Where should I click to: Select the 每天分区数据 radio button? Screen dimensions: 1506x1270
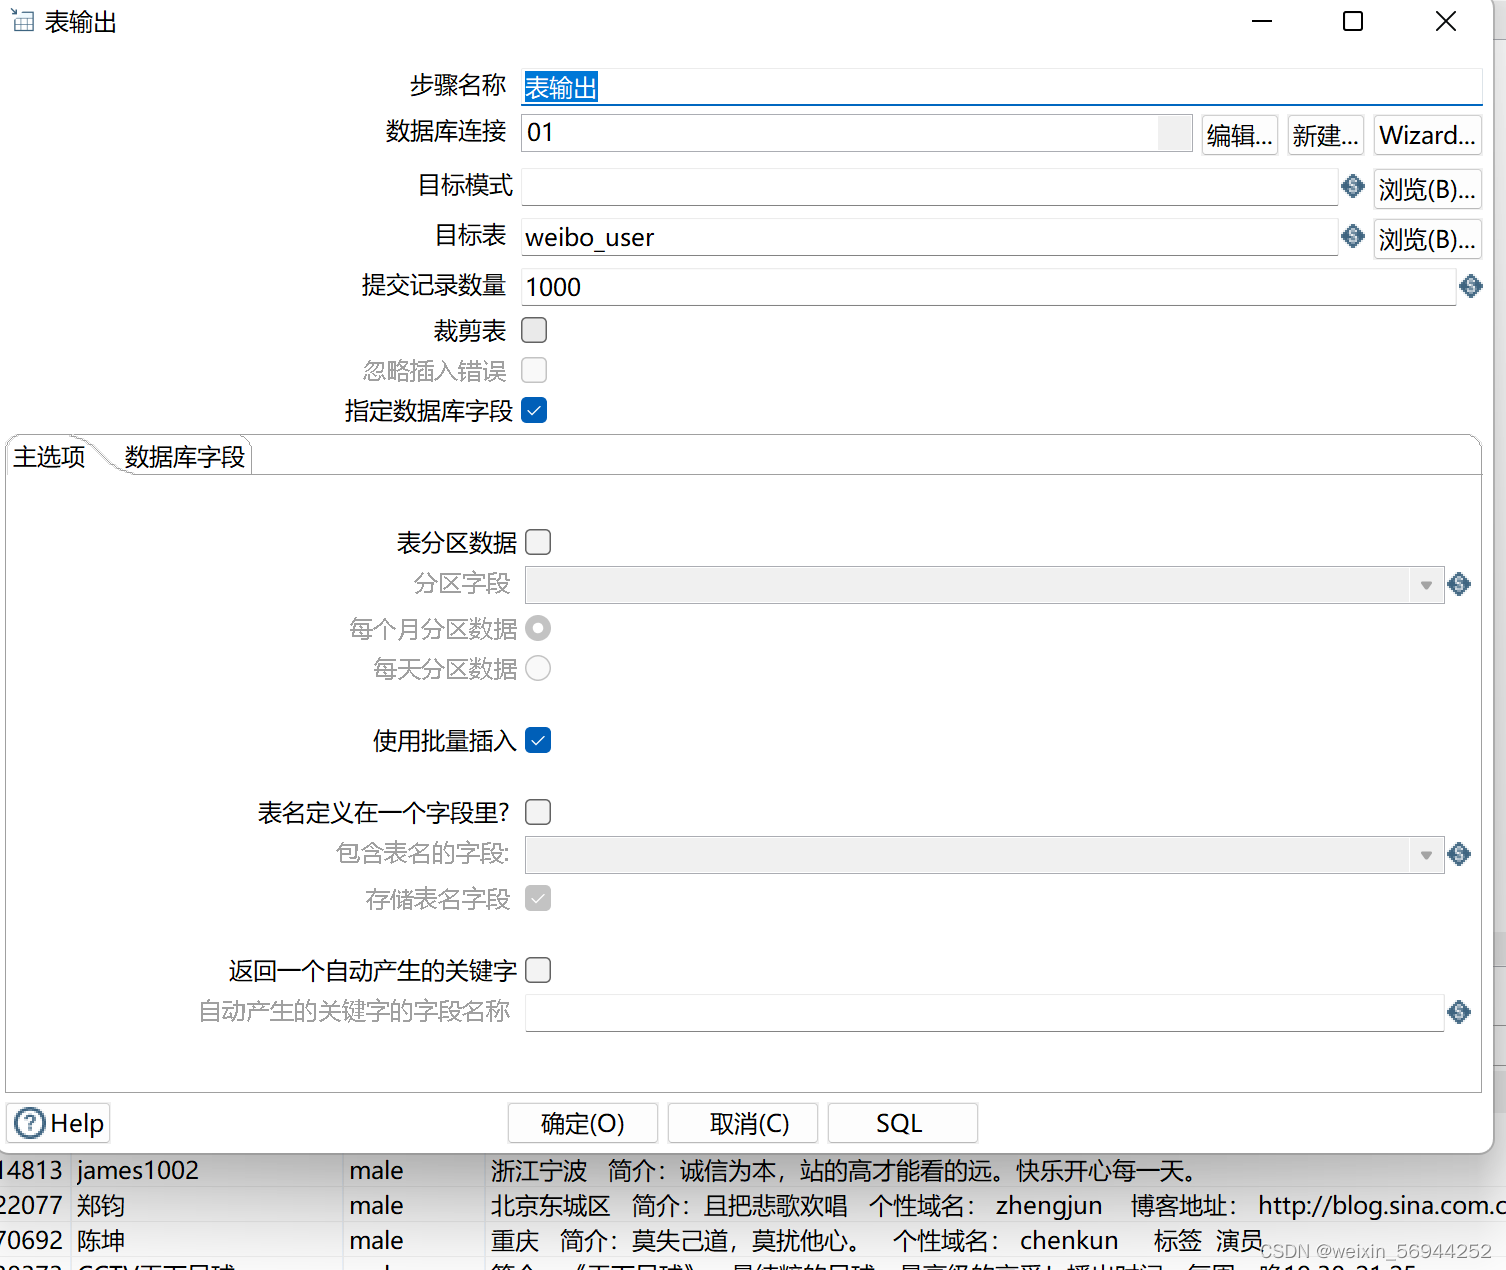click(x=538, y=668)
